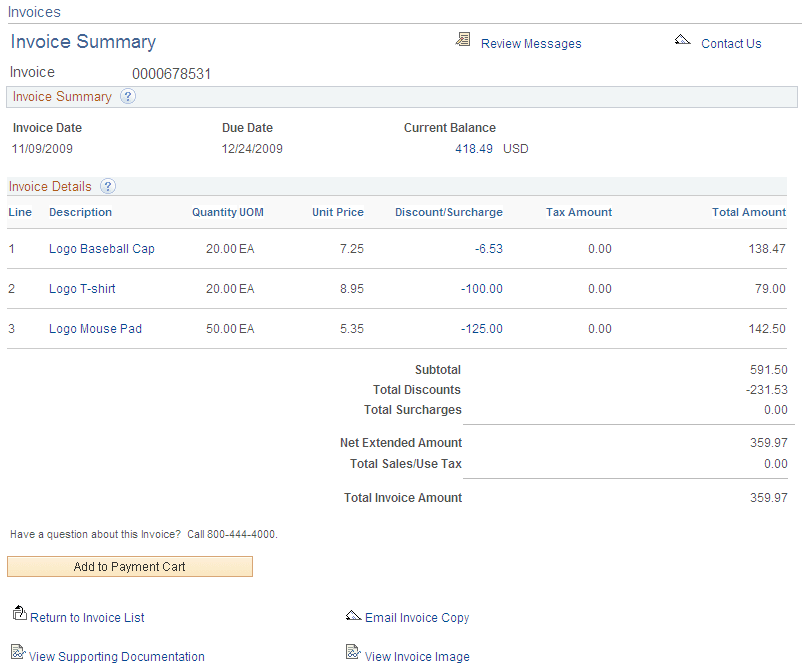Click the -100.00 discount for Logo T-shirt
Screen dimensions: 802x667
coord(482,288)
